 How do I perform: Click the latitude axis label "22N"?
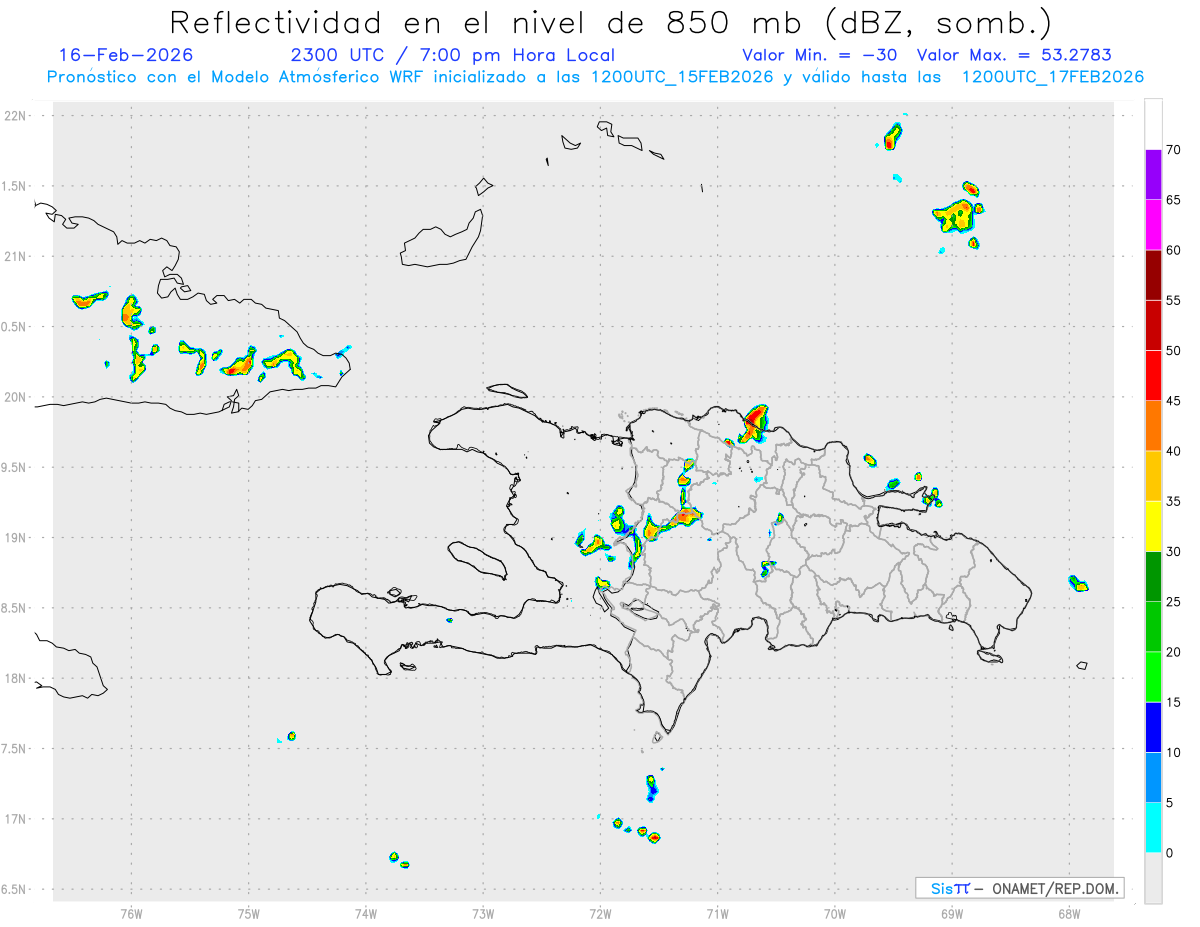(x=16, y=116)
